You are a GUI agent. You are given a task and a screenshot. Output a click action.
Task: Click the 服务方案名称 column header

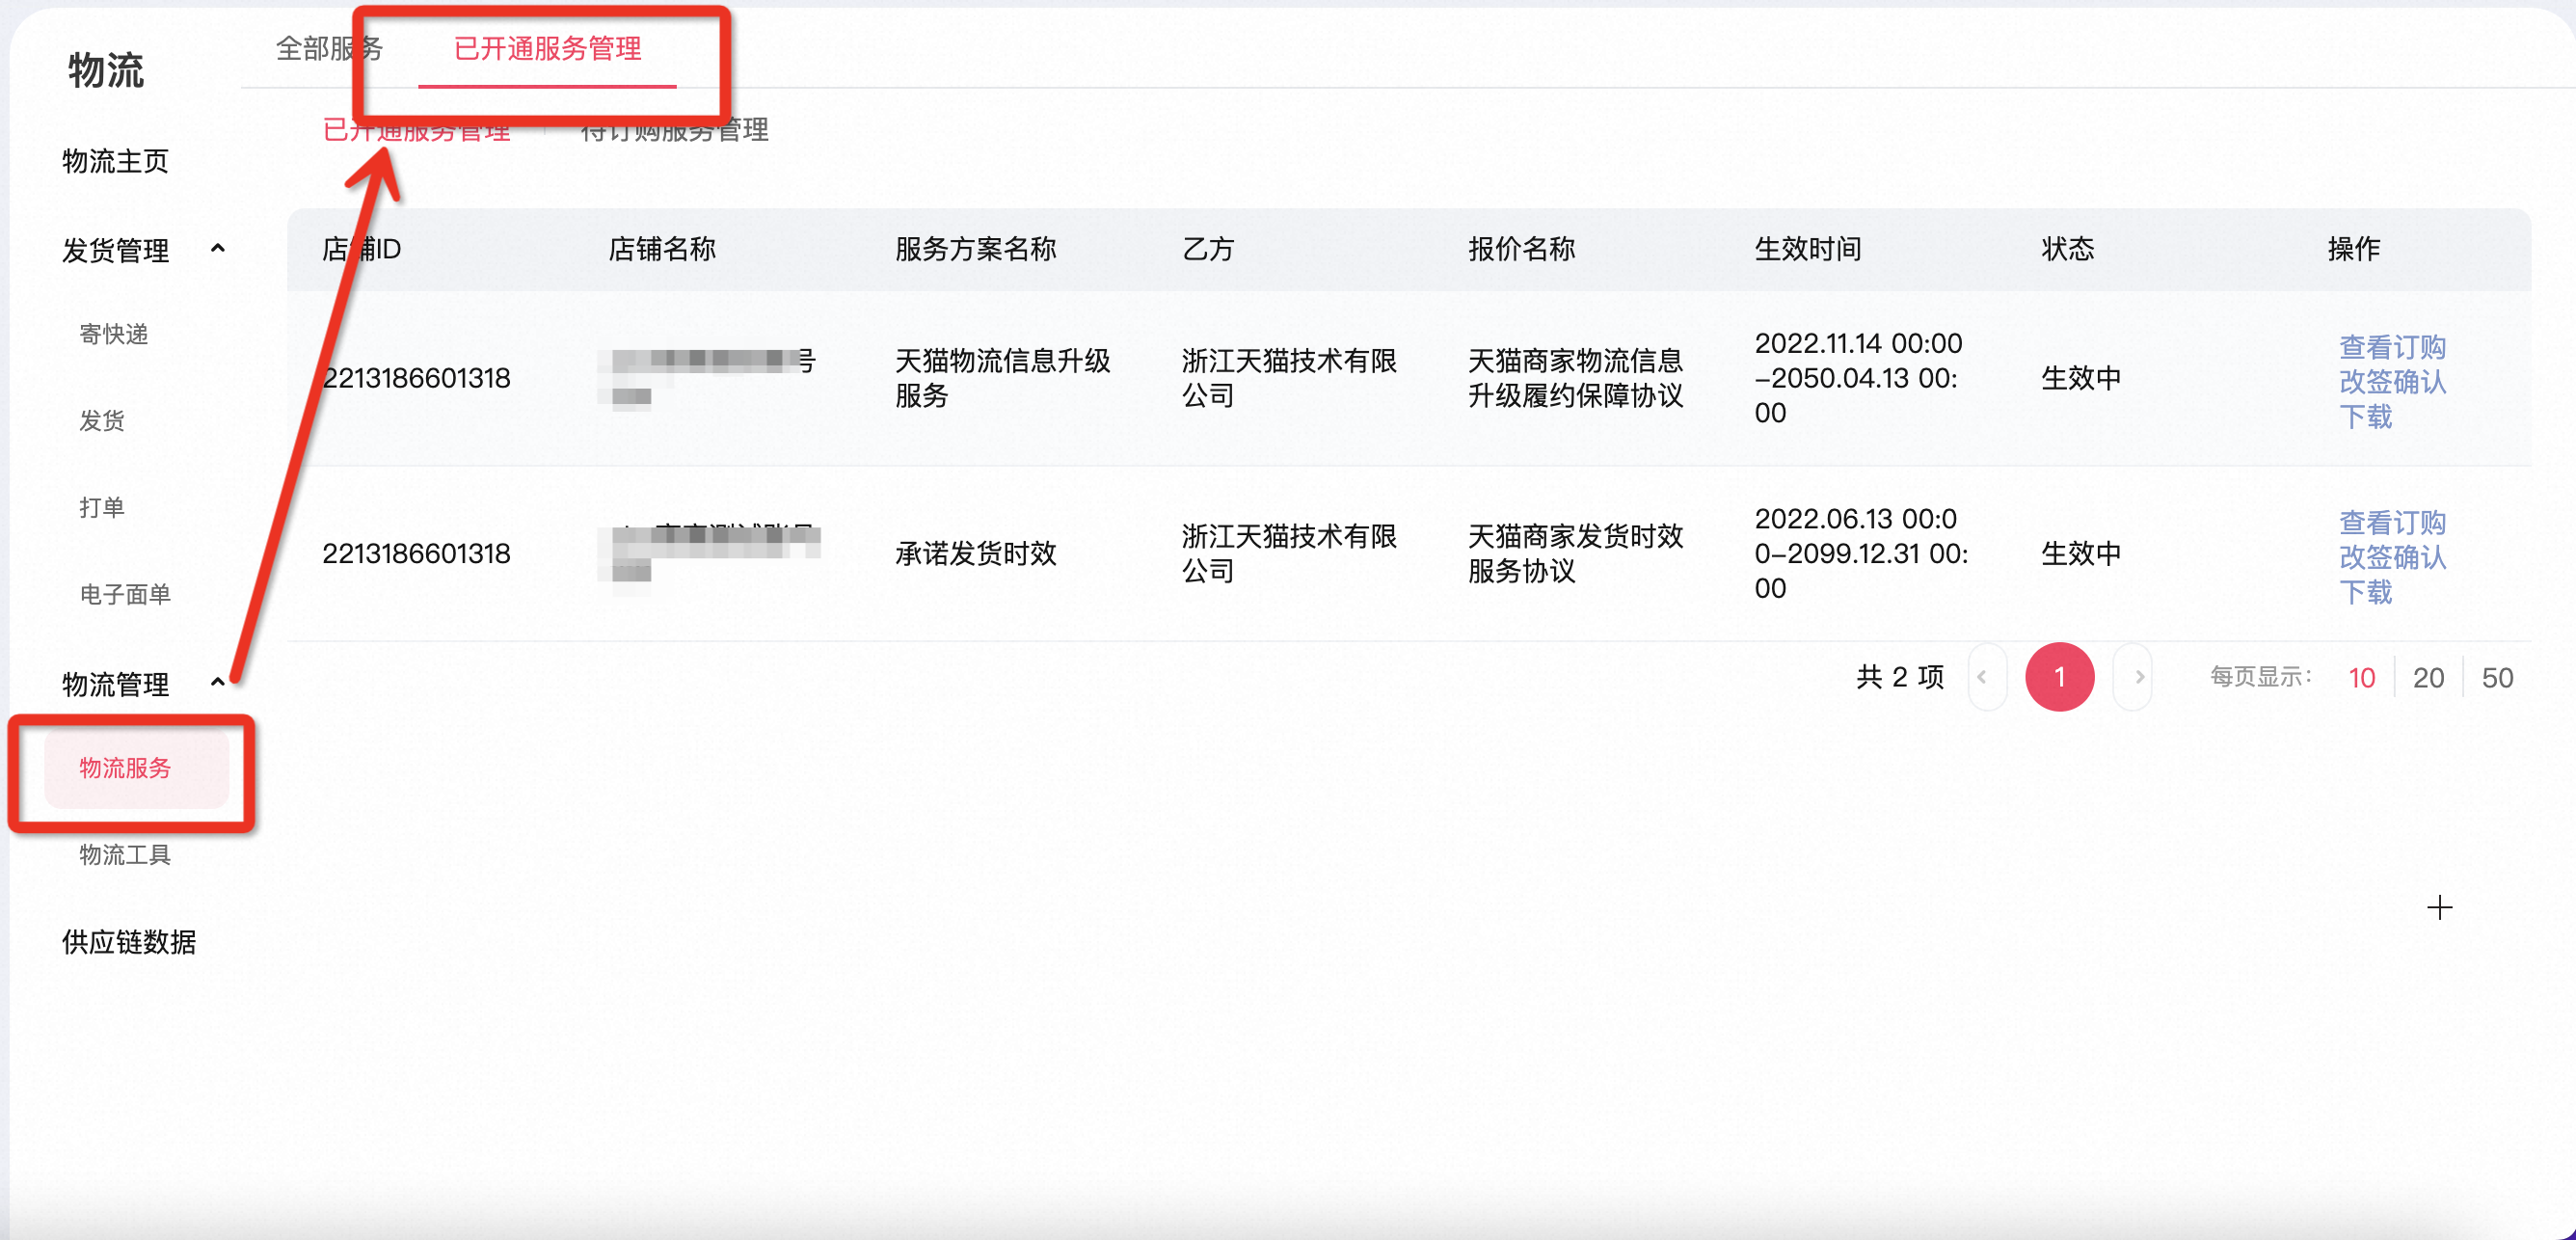point(975,248)
